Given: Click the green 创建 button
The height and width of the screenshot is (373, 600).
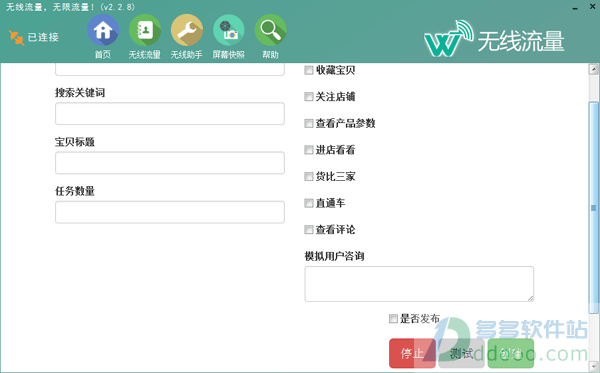Looking at the screenshot, I should tap(510, 353).
